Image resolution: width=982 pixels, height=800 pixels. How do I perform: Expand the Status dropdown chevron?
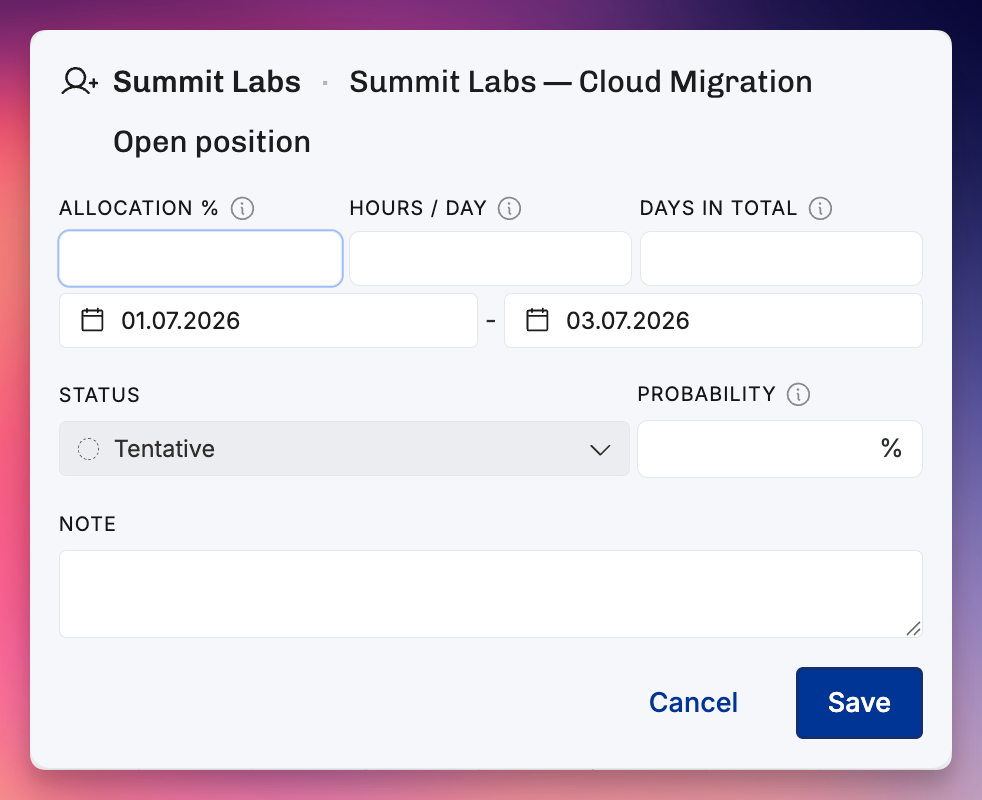[600, 450]
